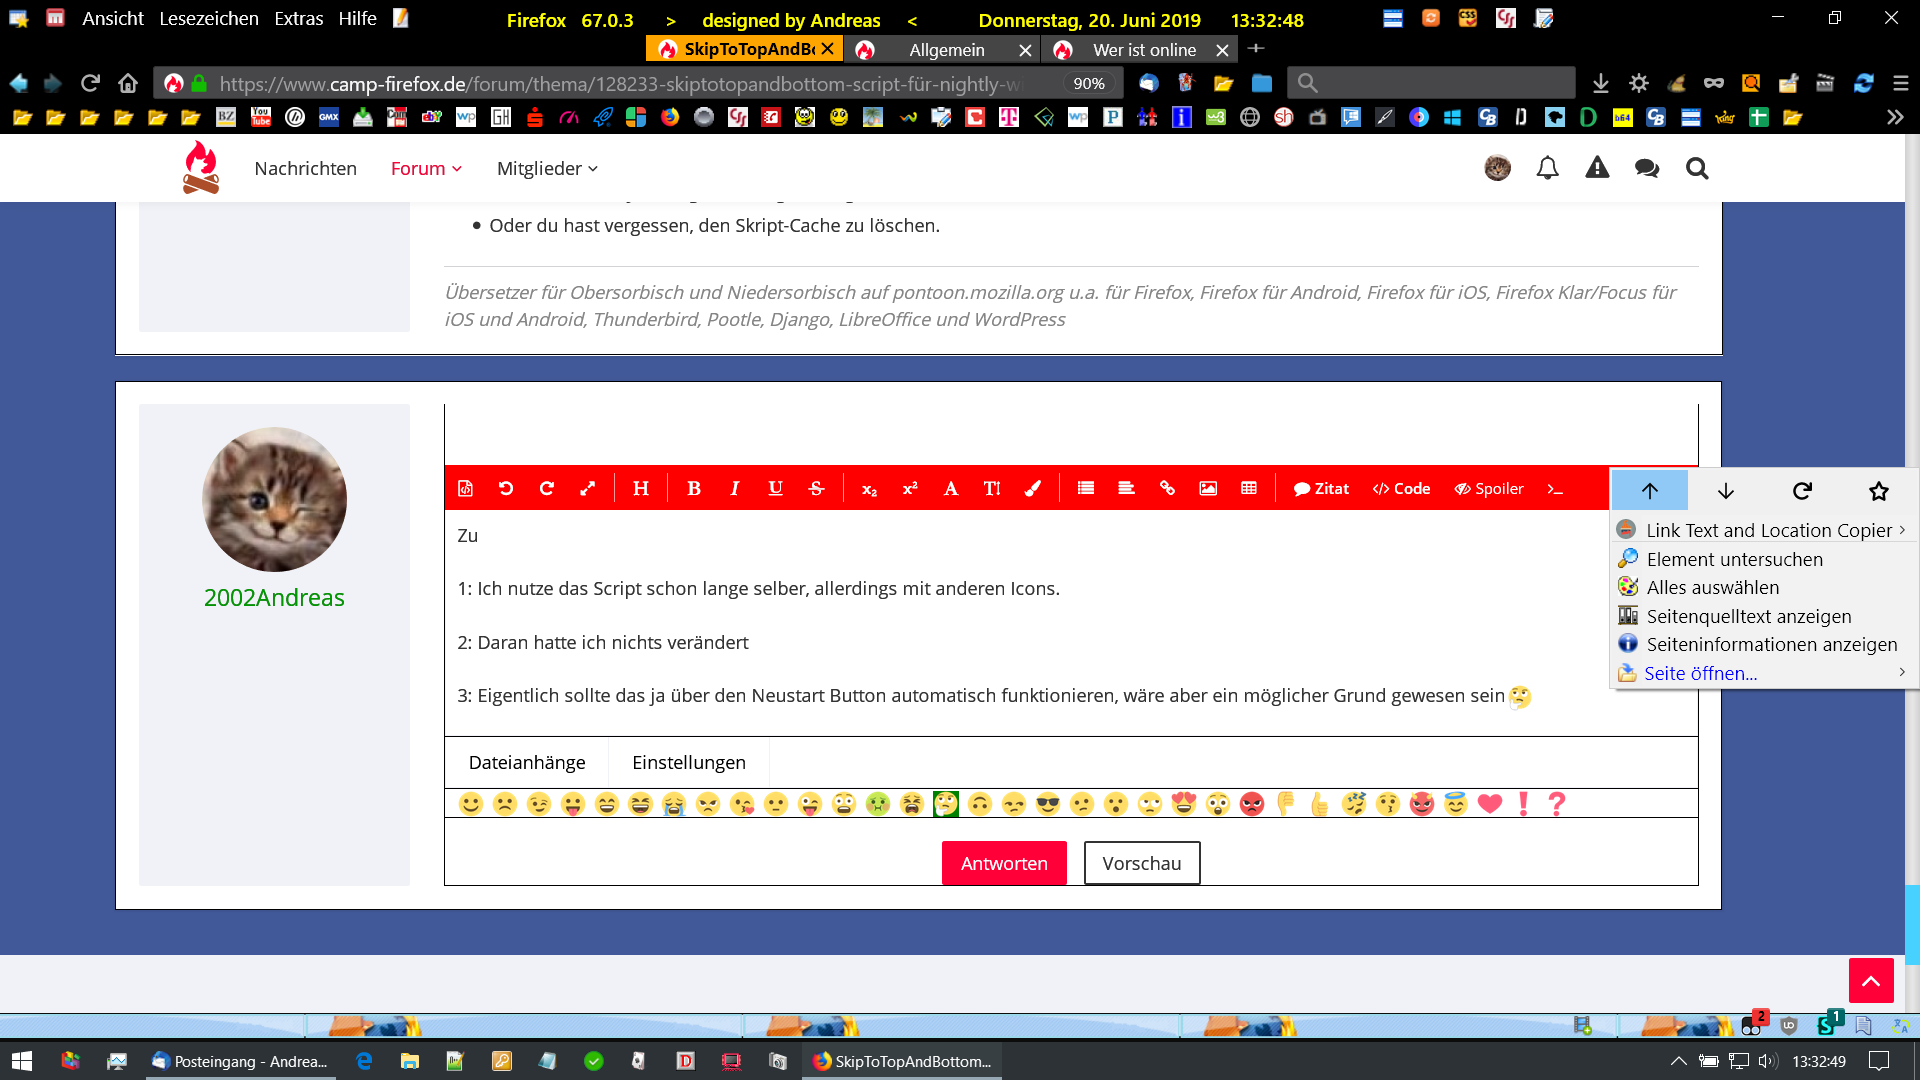This screenshot has width=1920, height=1080.
Task: Insert a link with chain icon
Action: (1167, 488)
